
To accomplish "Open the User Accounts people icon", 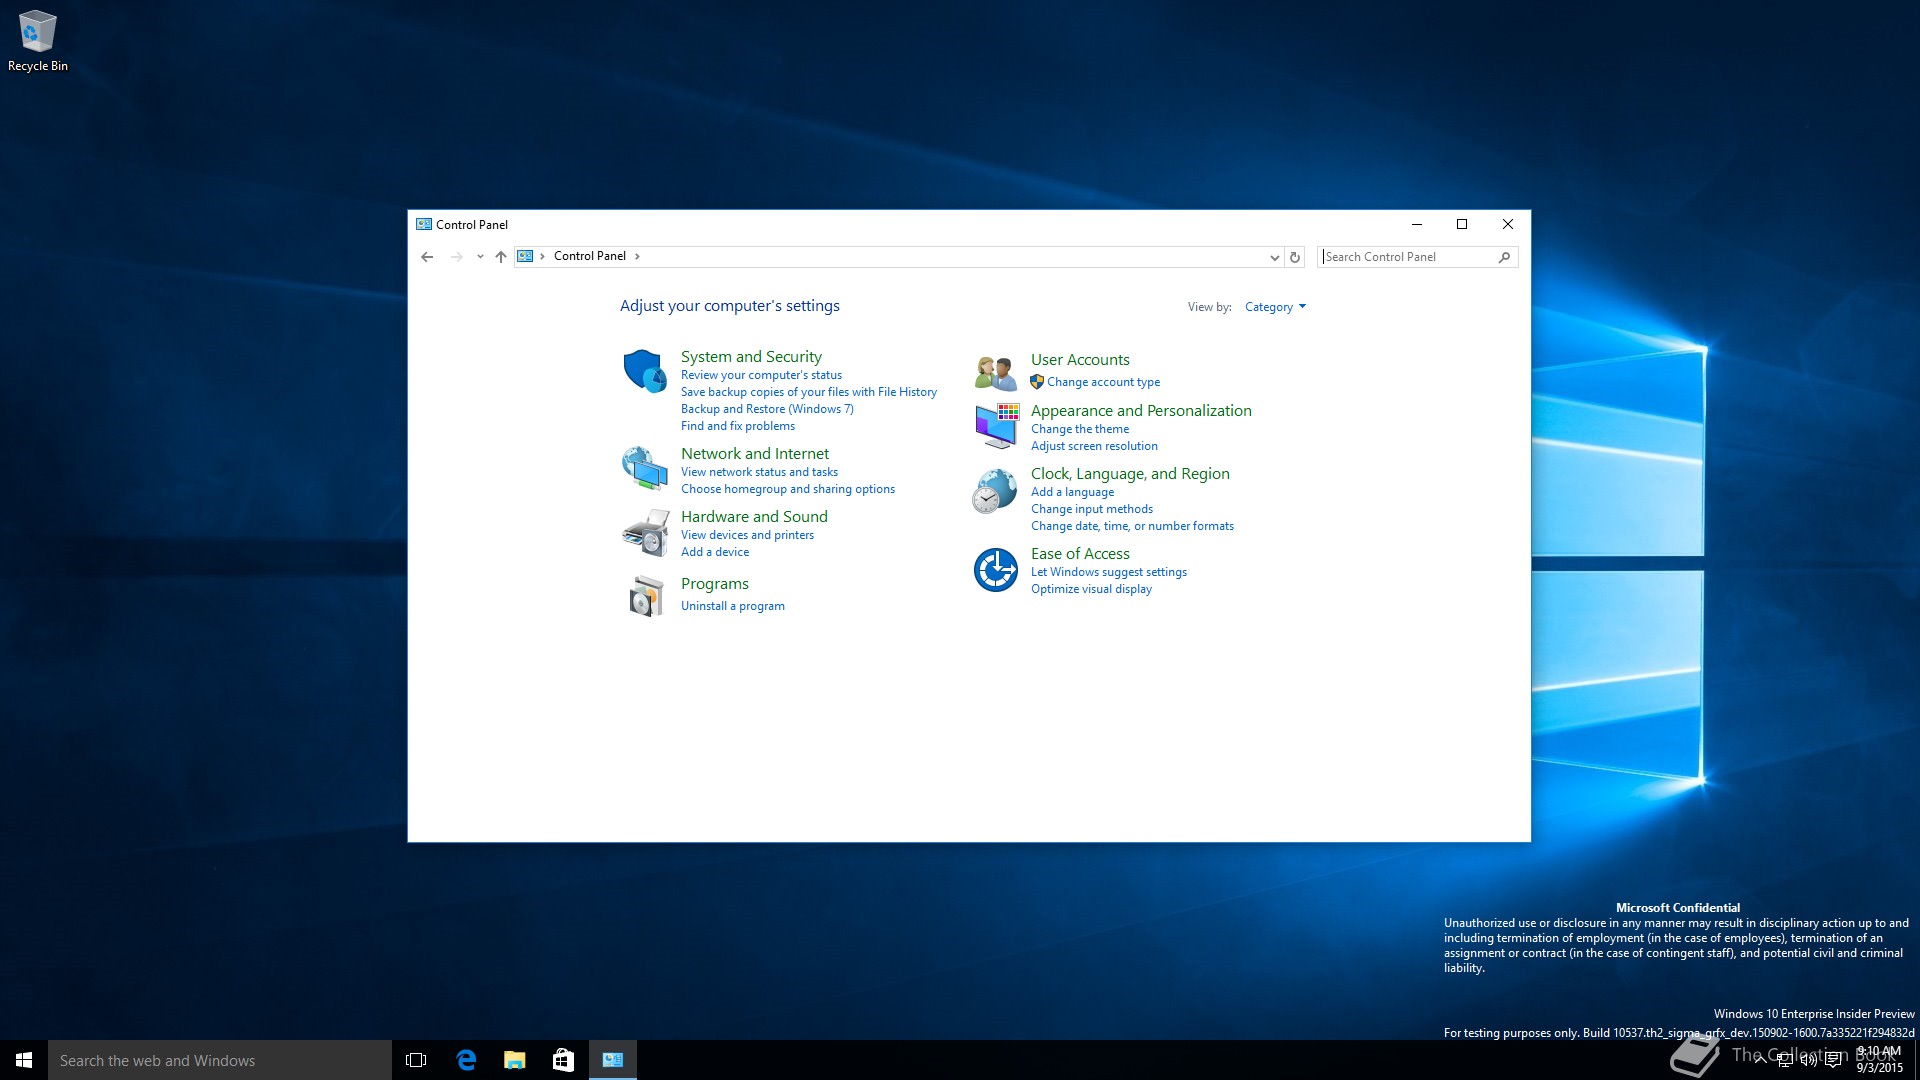I will (995, 372).
